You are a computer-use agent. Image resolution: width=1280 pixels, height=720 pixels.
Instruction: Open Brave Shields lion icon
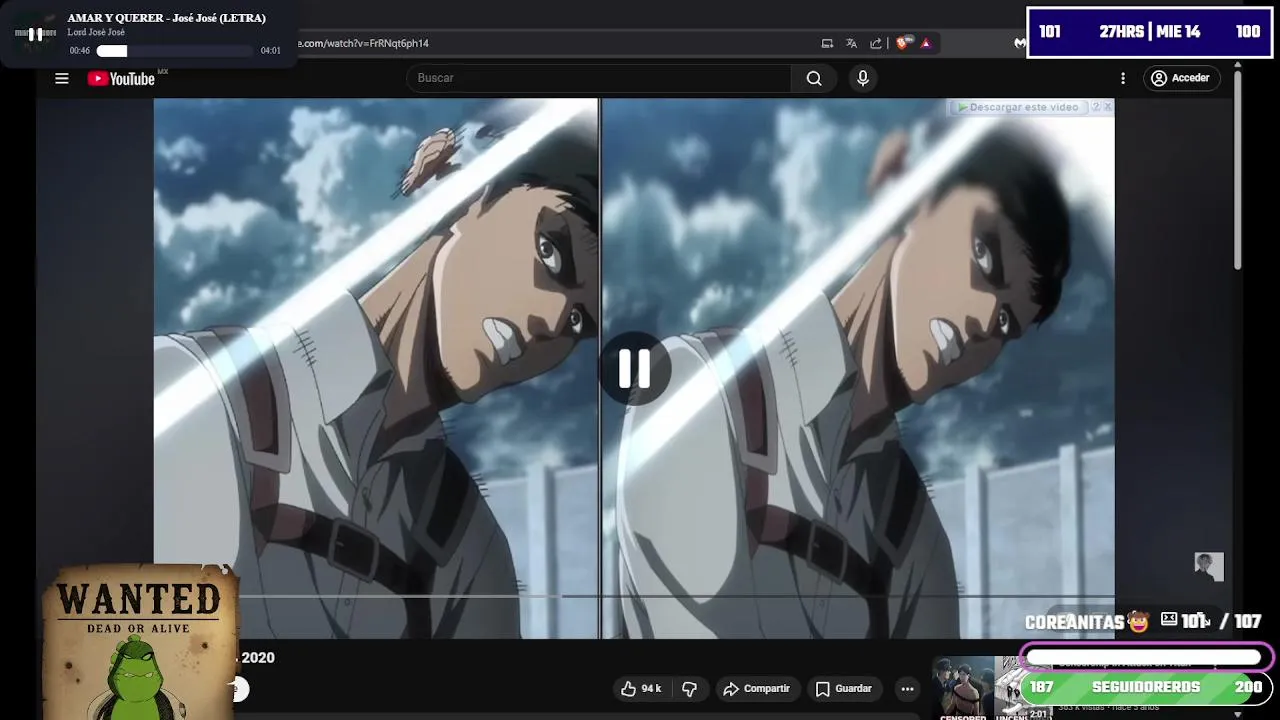click(903, 43)
